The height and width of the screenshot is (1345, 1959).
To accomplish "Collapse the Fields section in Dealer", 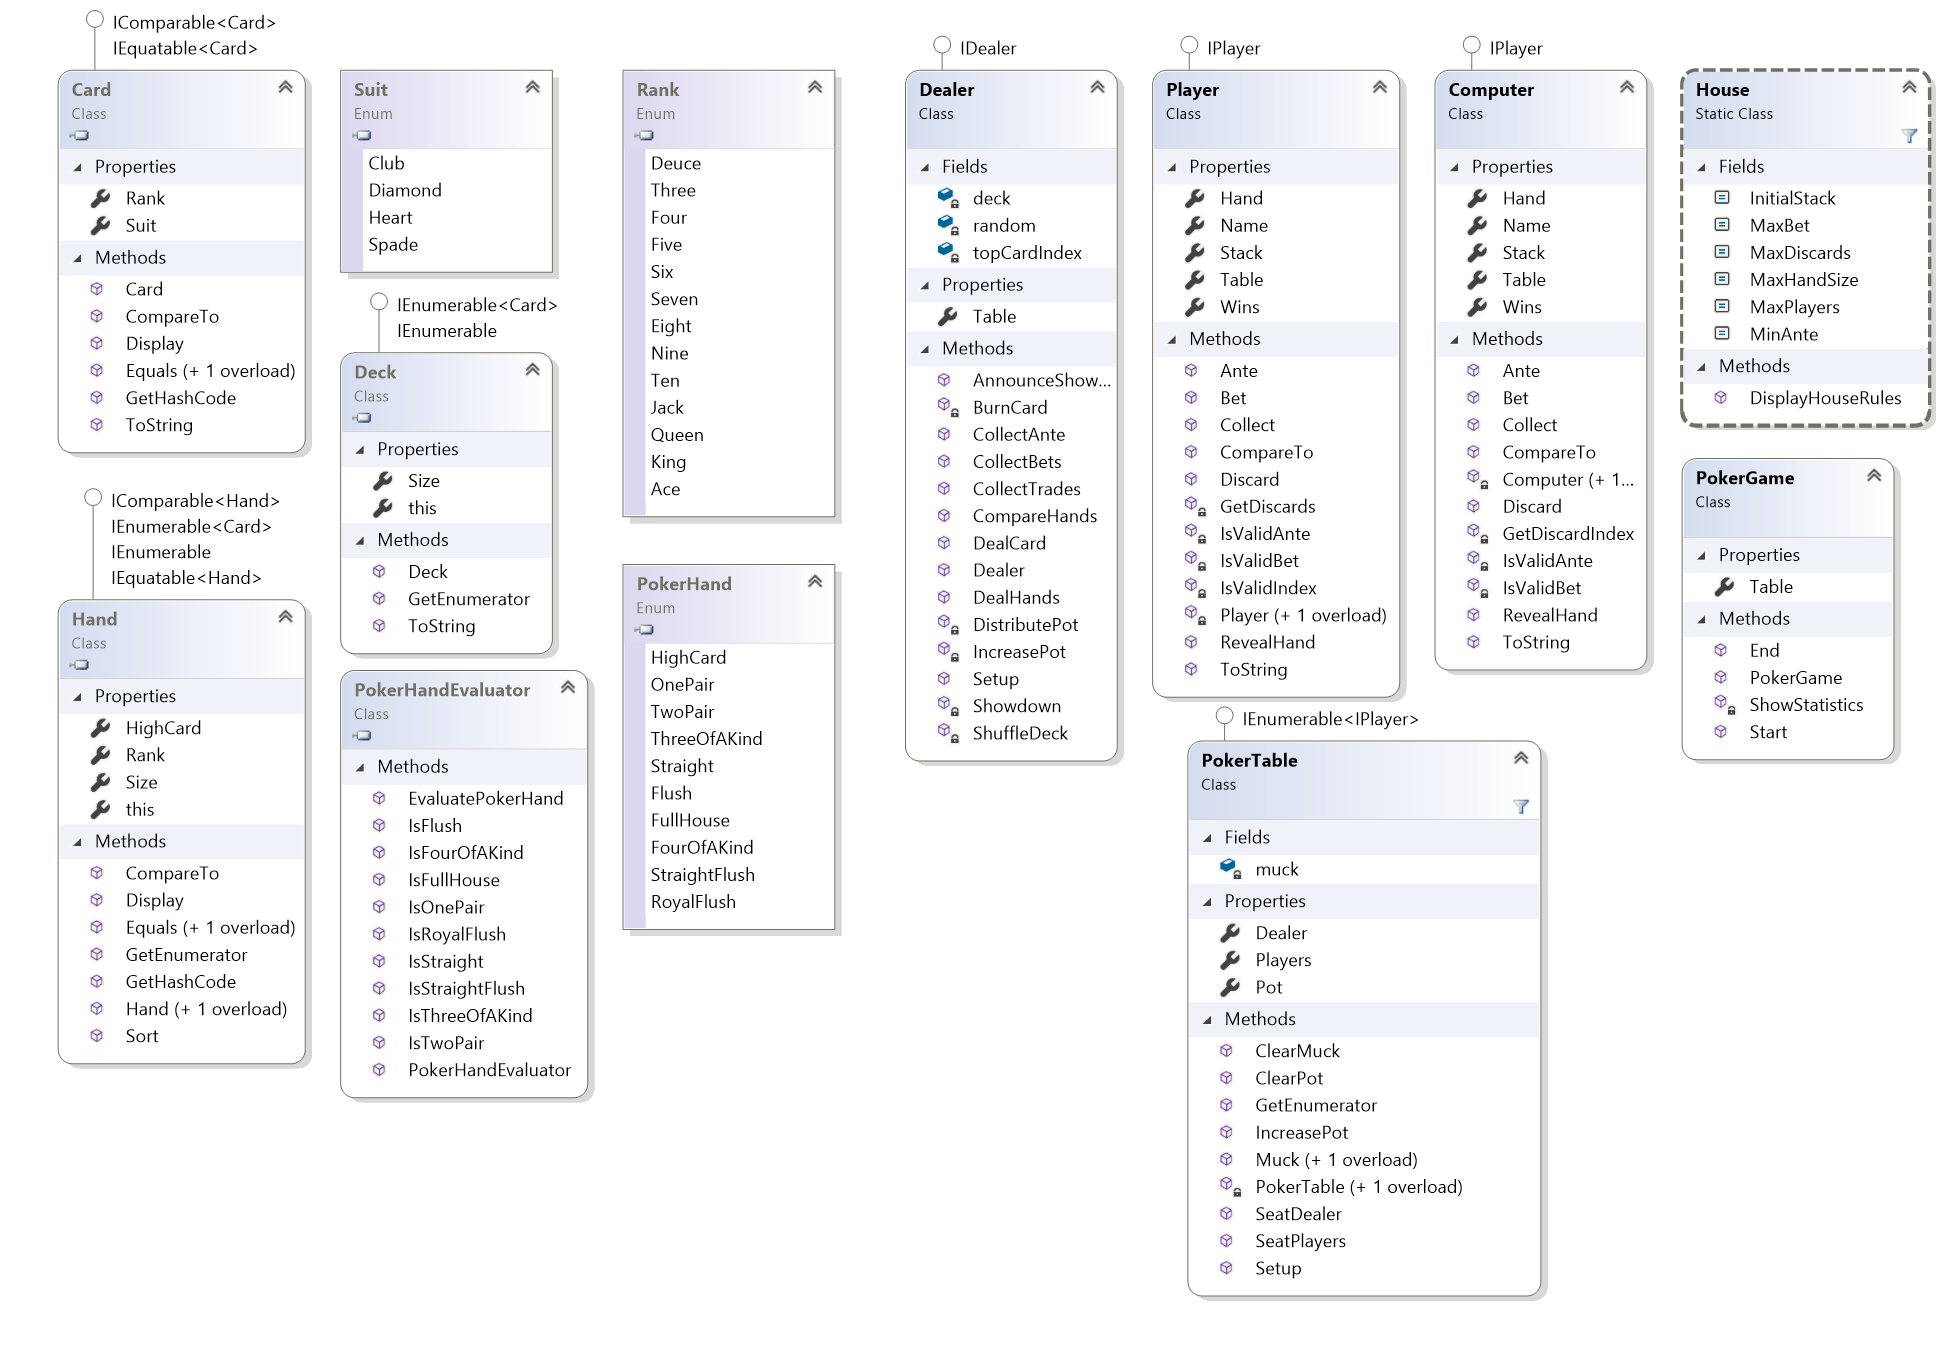I will click(925, 166).
